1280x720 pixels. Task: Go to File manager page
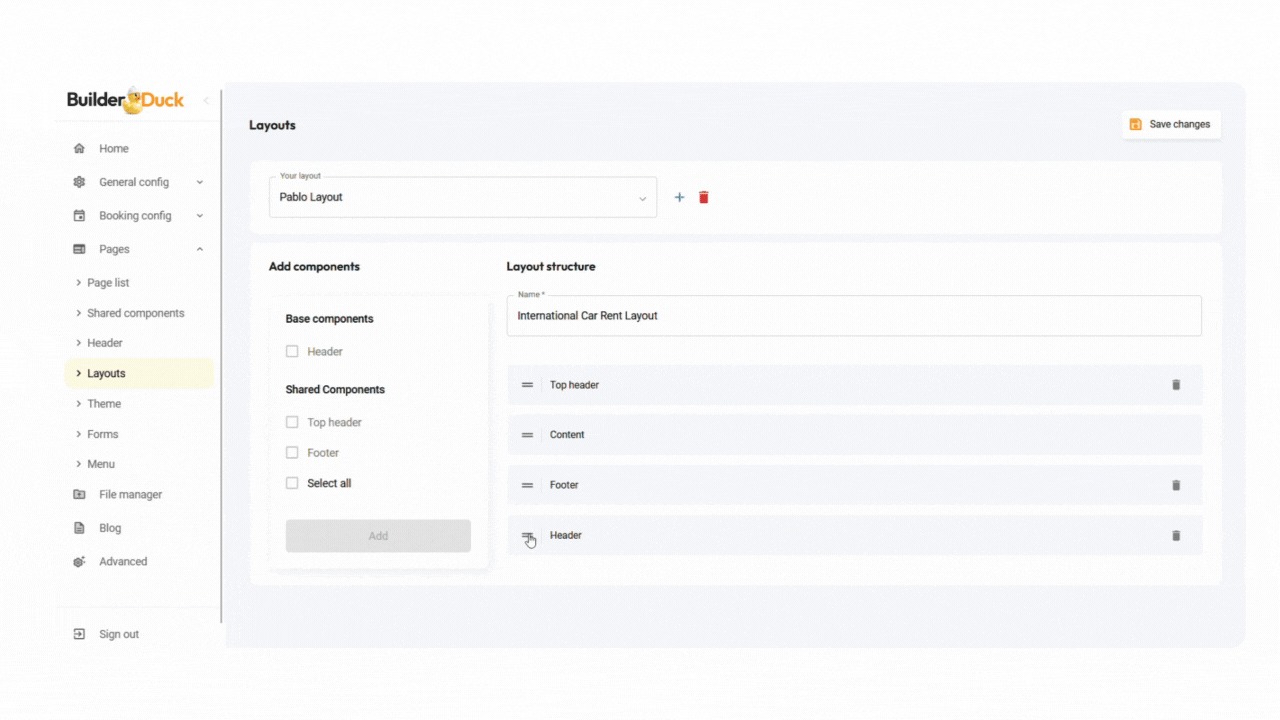coord(130,495)
